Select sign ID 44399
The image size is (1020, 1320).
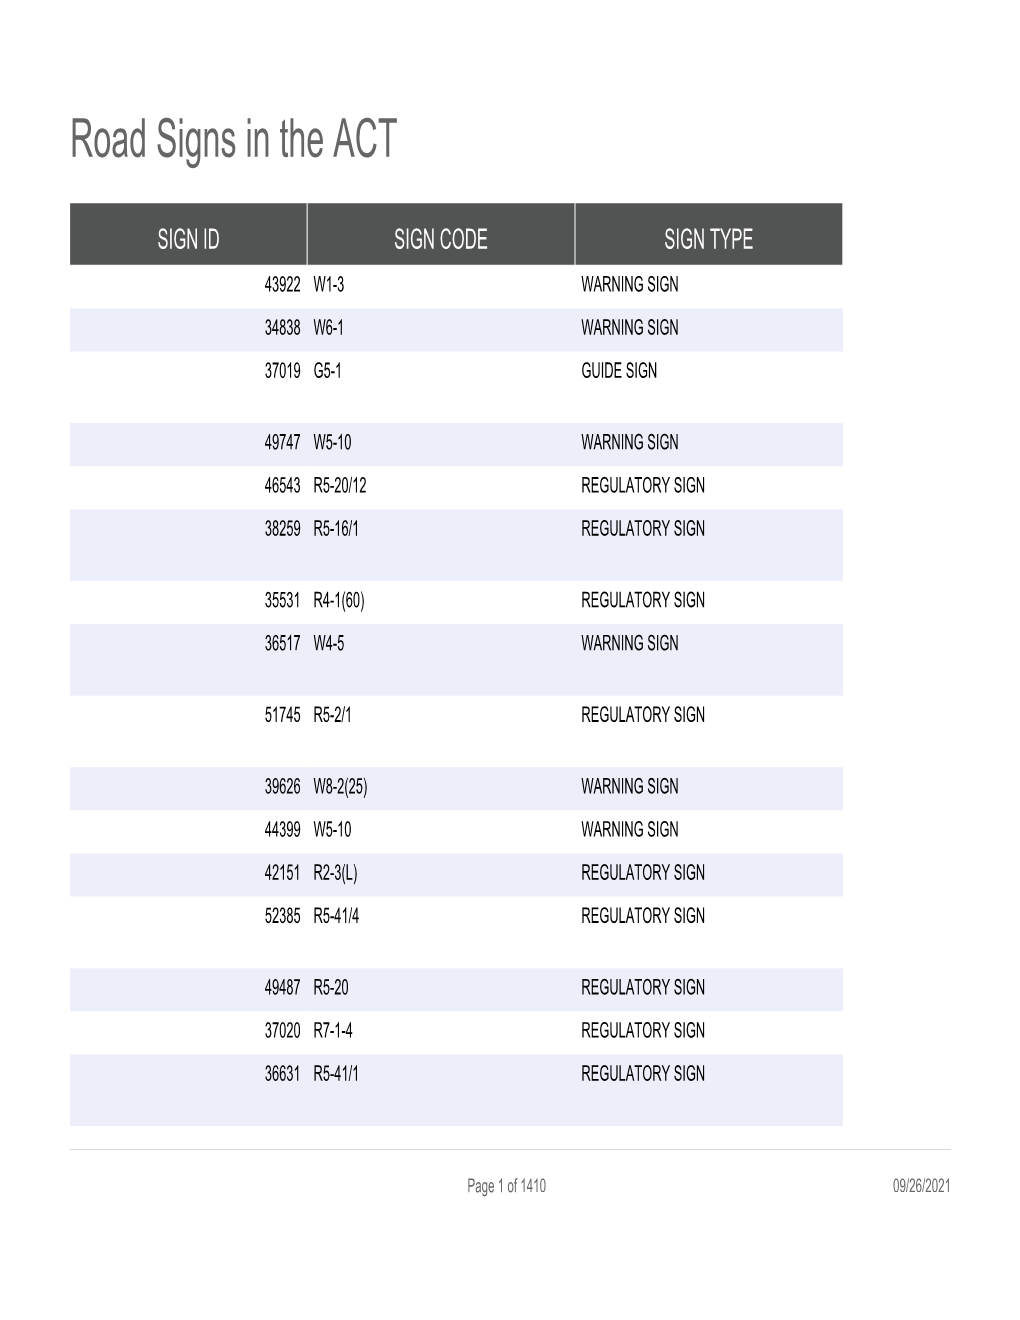(282, 830)
